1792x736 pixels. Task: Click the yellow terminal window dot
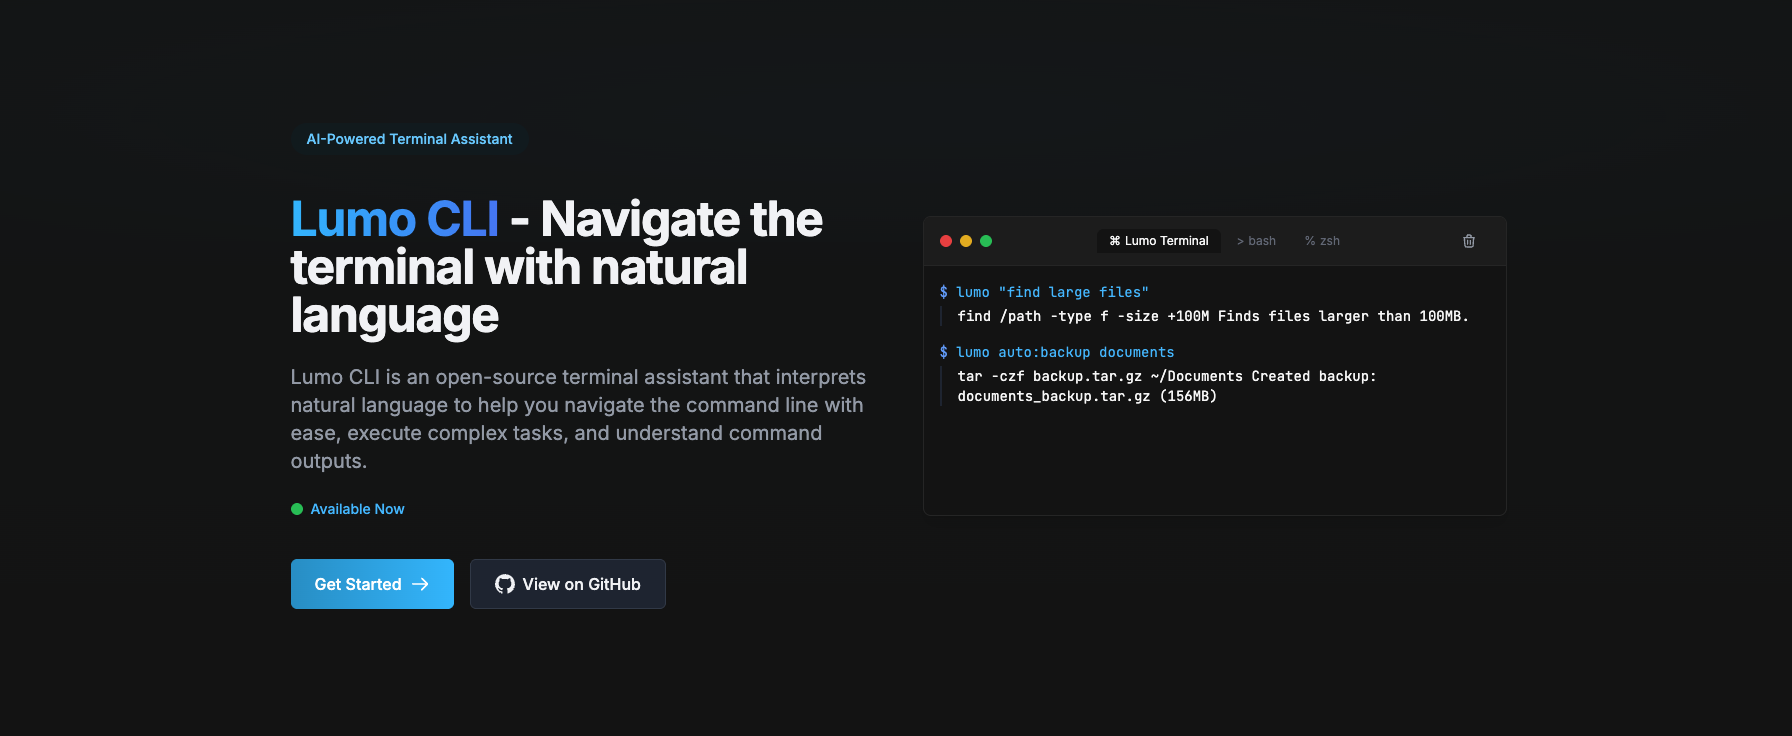click(x=966, y=241)
